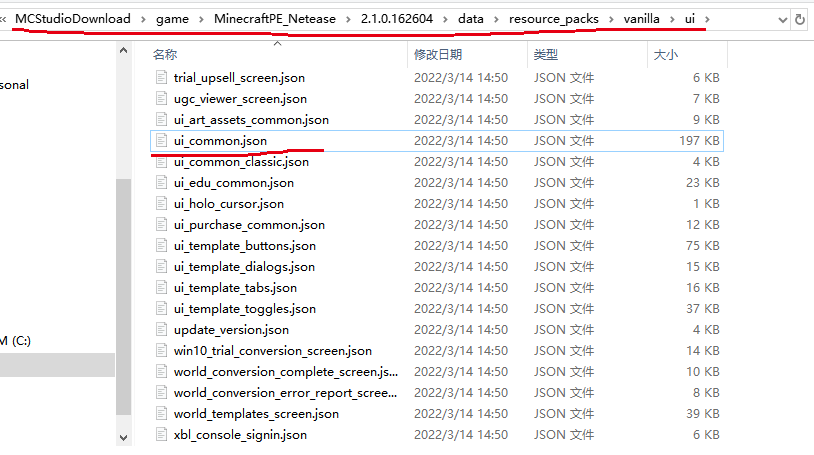Select the (C:) drive in navigation pane
Viewport: 814px width, 455px height.
[x=16, y=341]
